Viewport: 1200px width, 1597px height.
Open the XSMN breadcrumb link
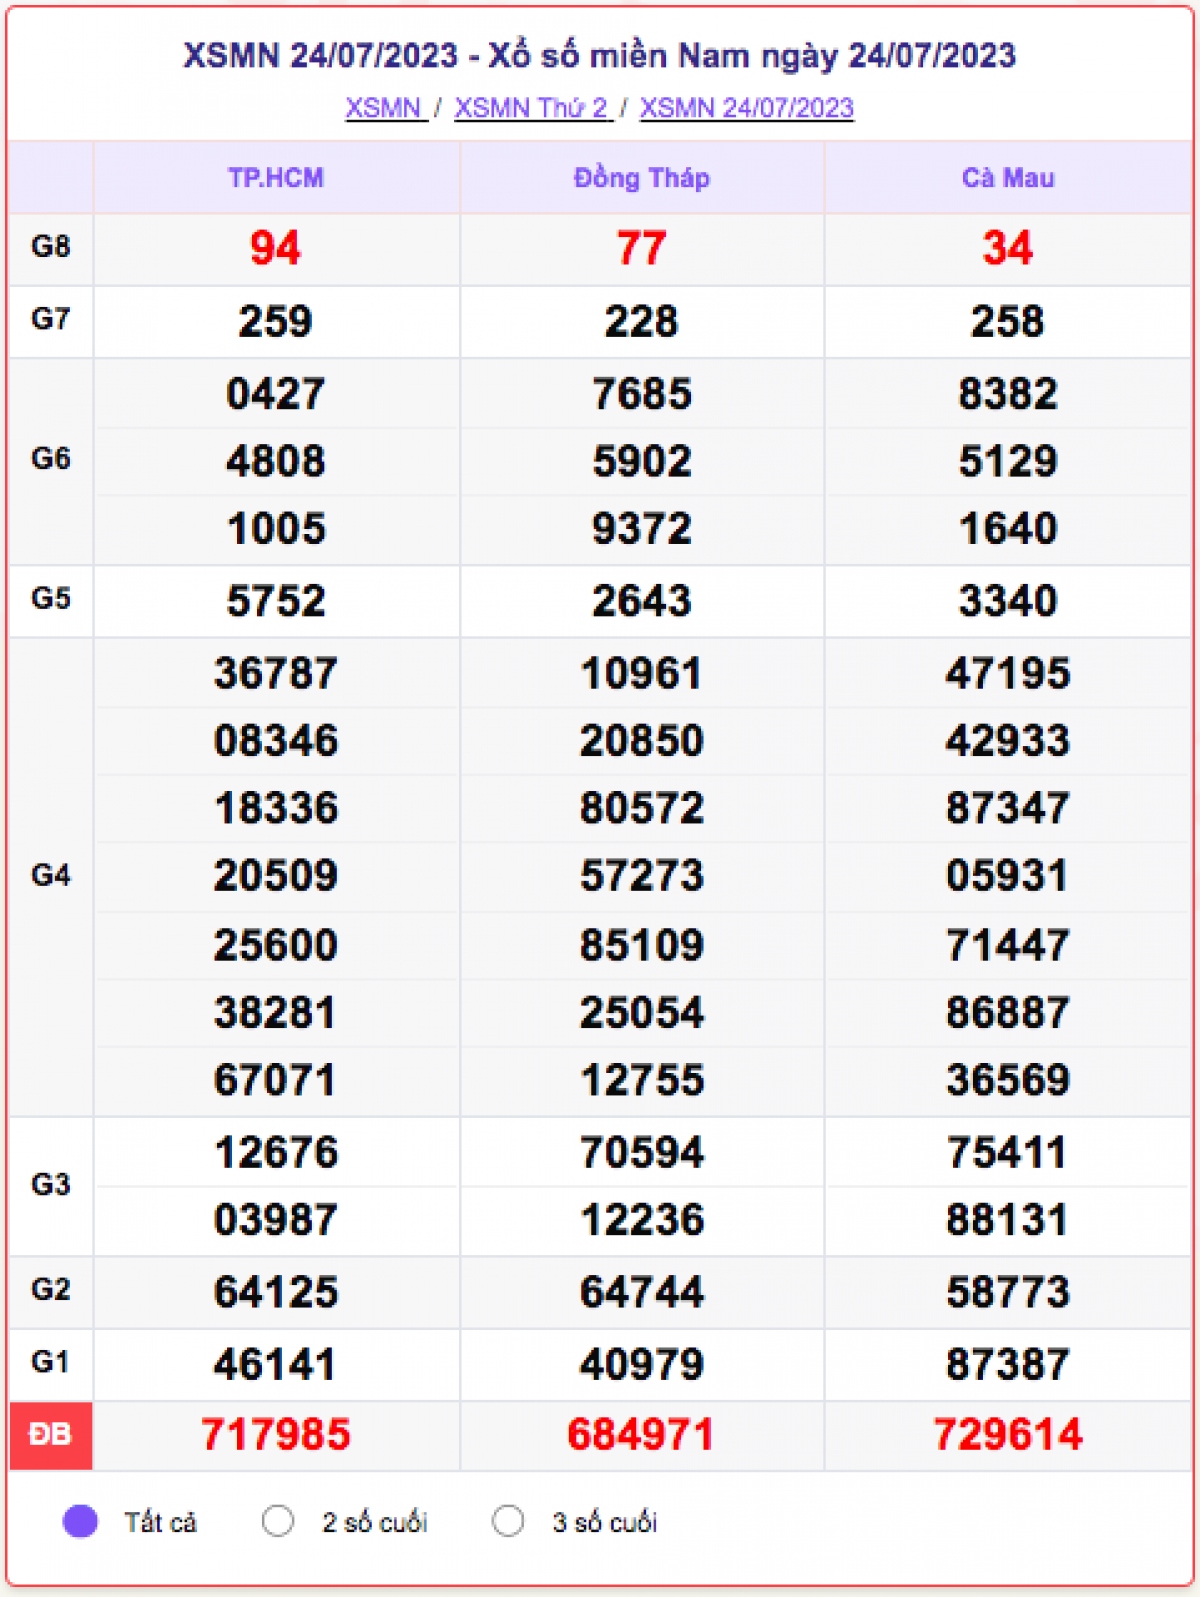coord(385,108)
